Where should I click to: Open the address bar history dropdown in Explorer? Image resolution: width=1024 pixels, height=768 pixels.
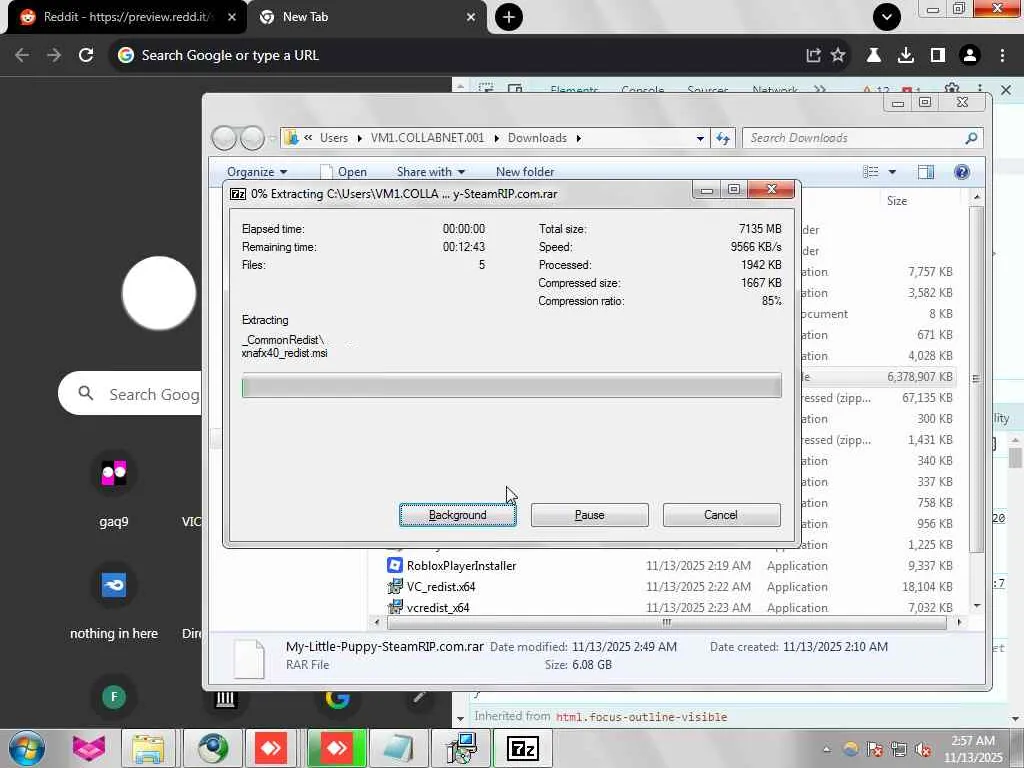click(700, 138)
